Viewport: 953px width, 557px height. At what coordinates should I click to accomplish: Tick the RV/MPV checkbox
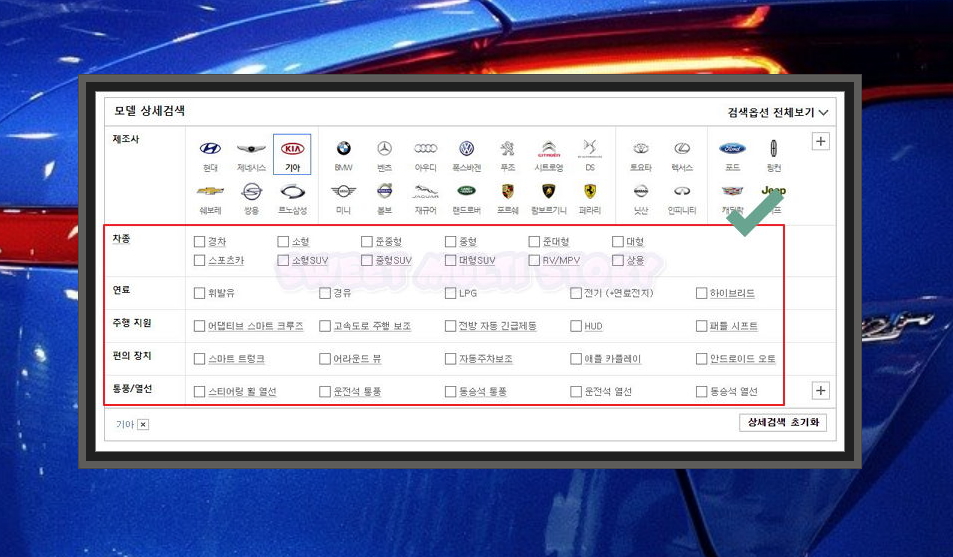tap(534, 260)
